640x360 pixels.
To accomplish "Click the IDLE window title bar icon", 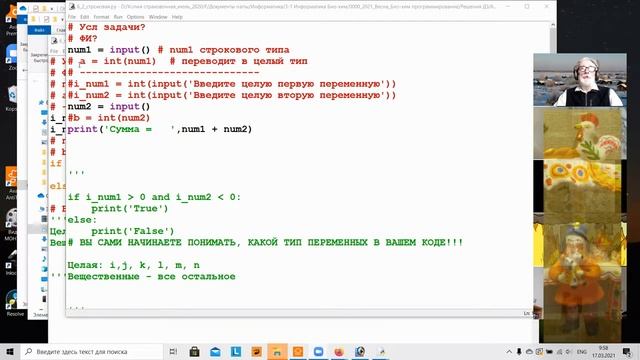I will (72, 6).
